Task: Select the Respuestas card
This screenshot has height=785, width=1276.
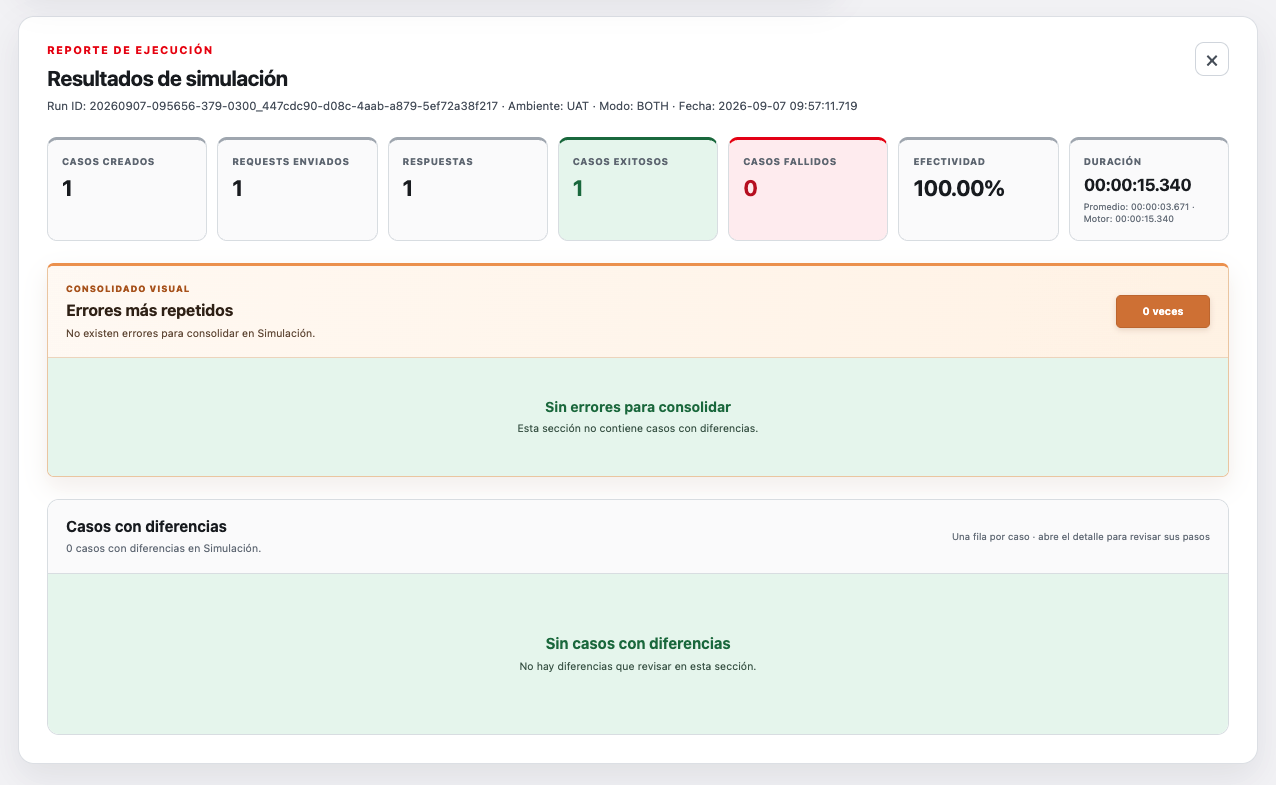Action: point(467,189)
